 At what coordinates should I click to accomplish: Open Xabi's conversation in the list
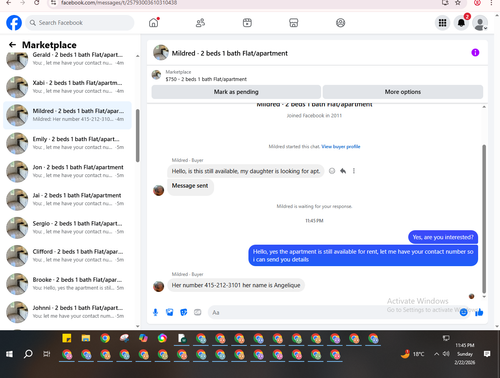tap(67, 87)
